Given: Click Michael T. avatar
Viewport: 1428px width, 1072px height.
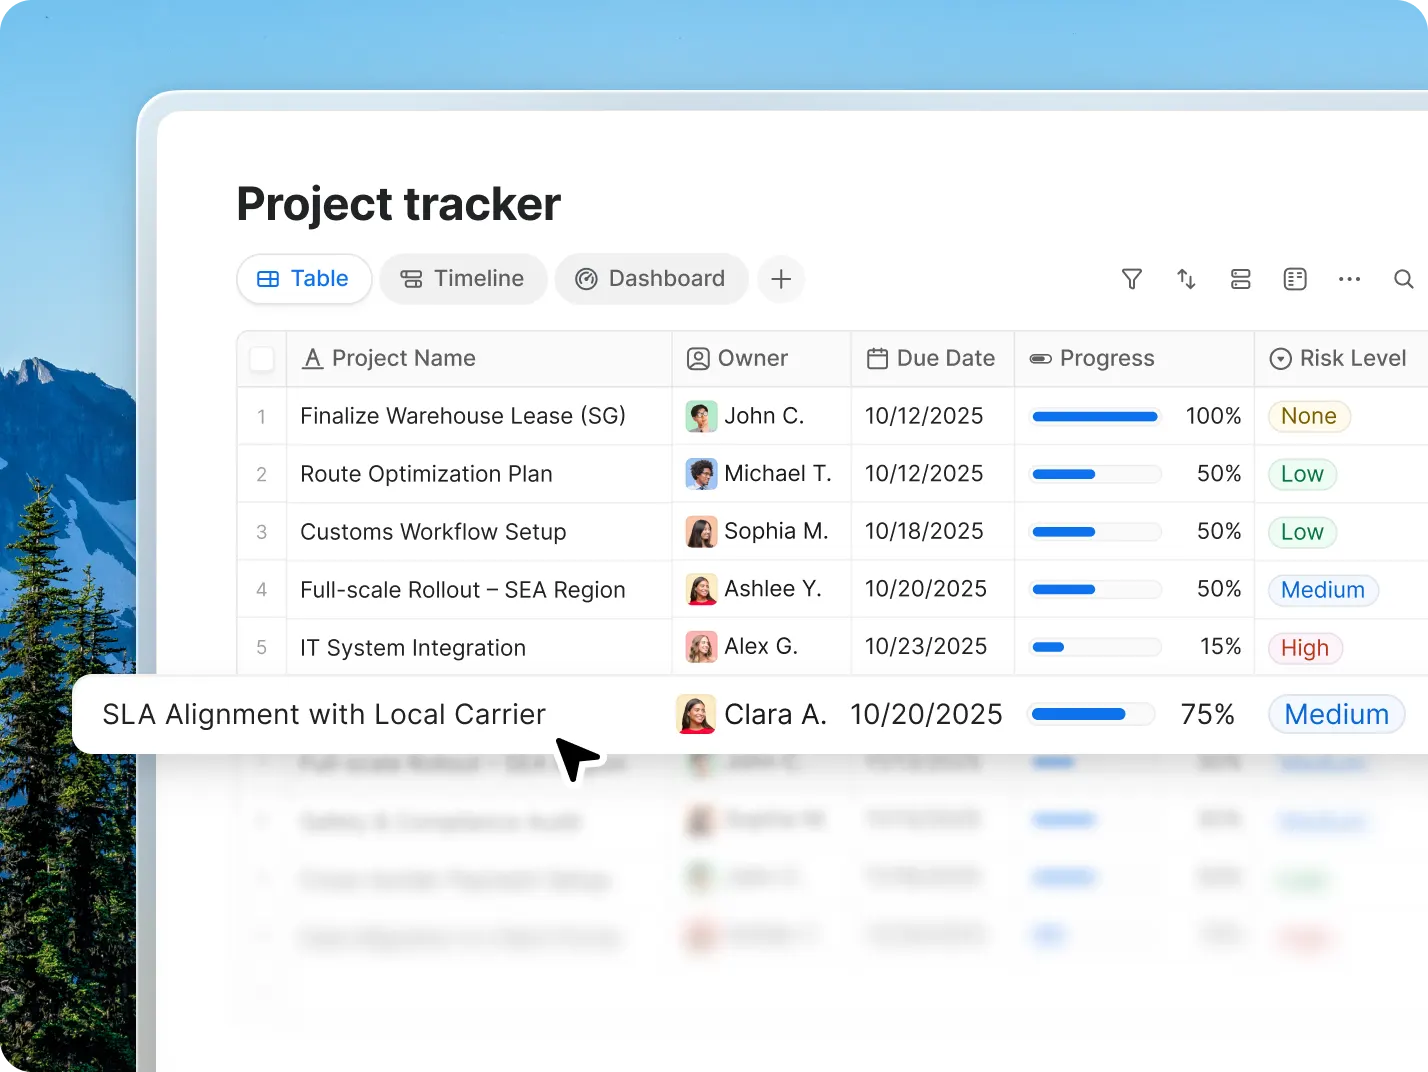Looking at the screenshot, I should 701,474.
